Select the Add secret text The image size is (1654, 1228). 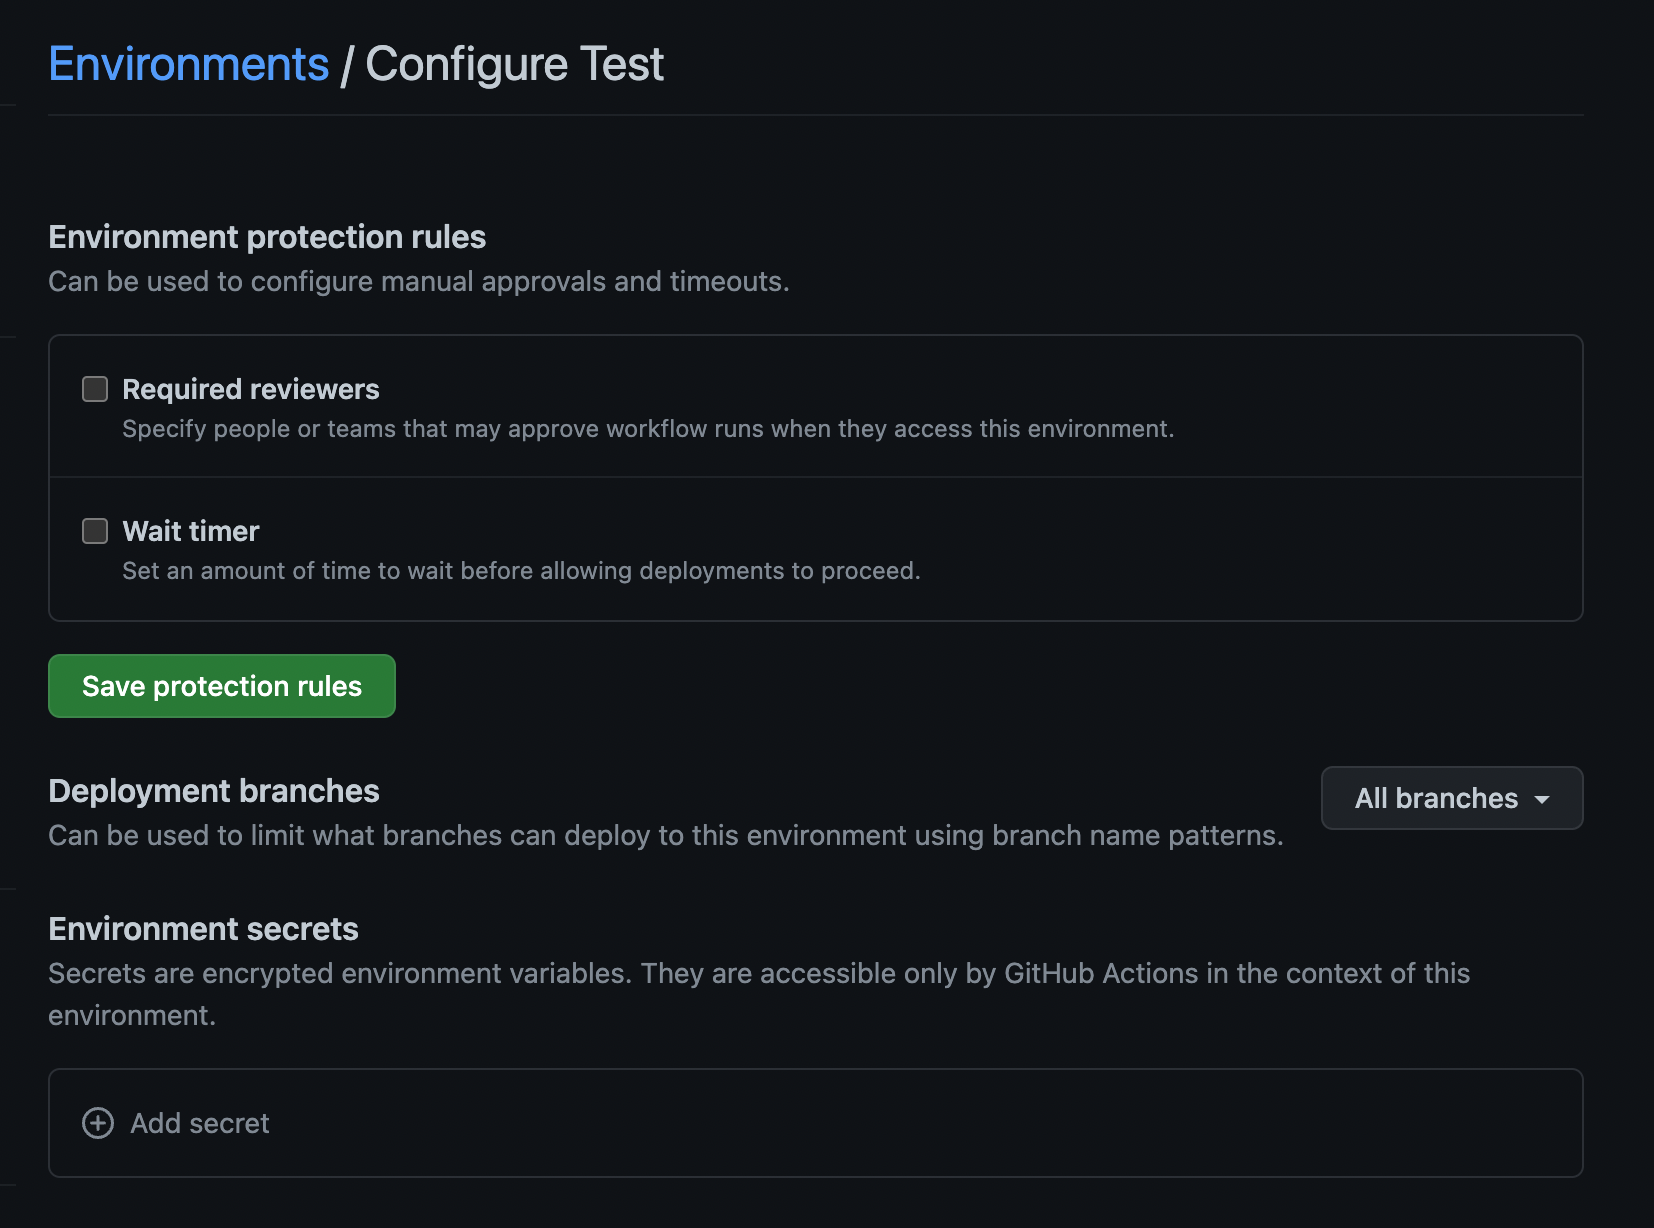pyautogui.click(x=200, y=1123)
